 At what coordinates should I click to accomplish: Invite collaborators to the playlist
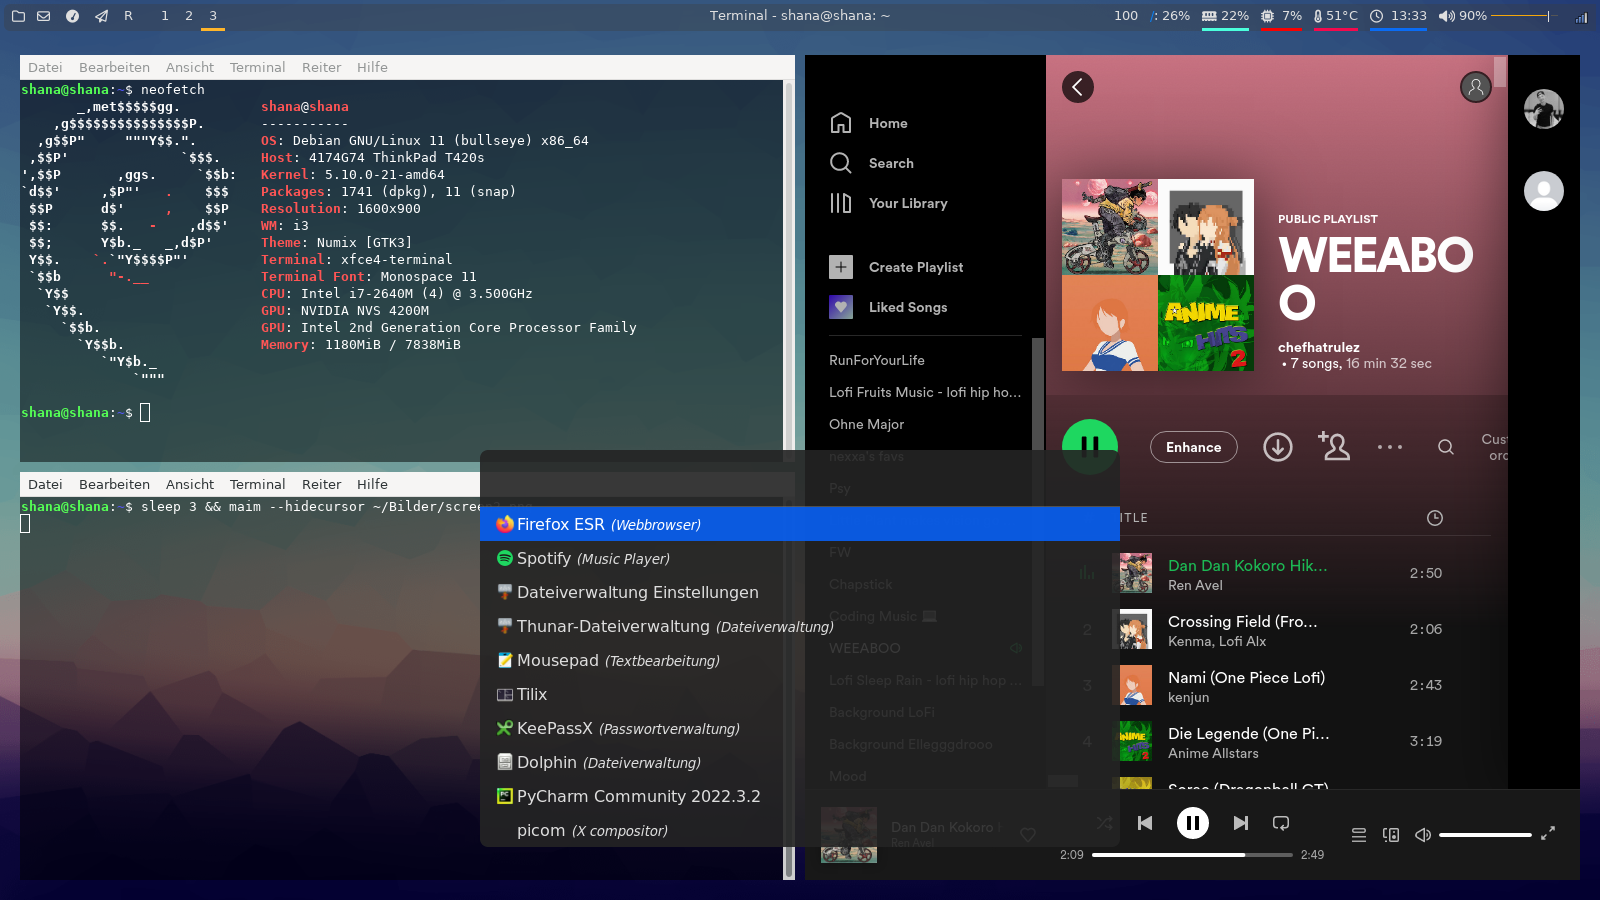coord(1334,446)
